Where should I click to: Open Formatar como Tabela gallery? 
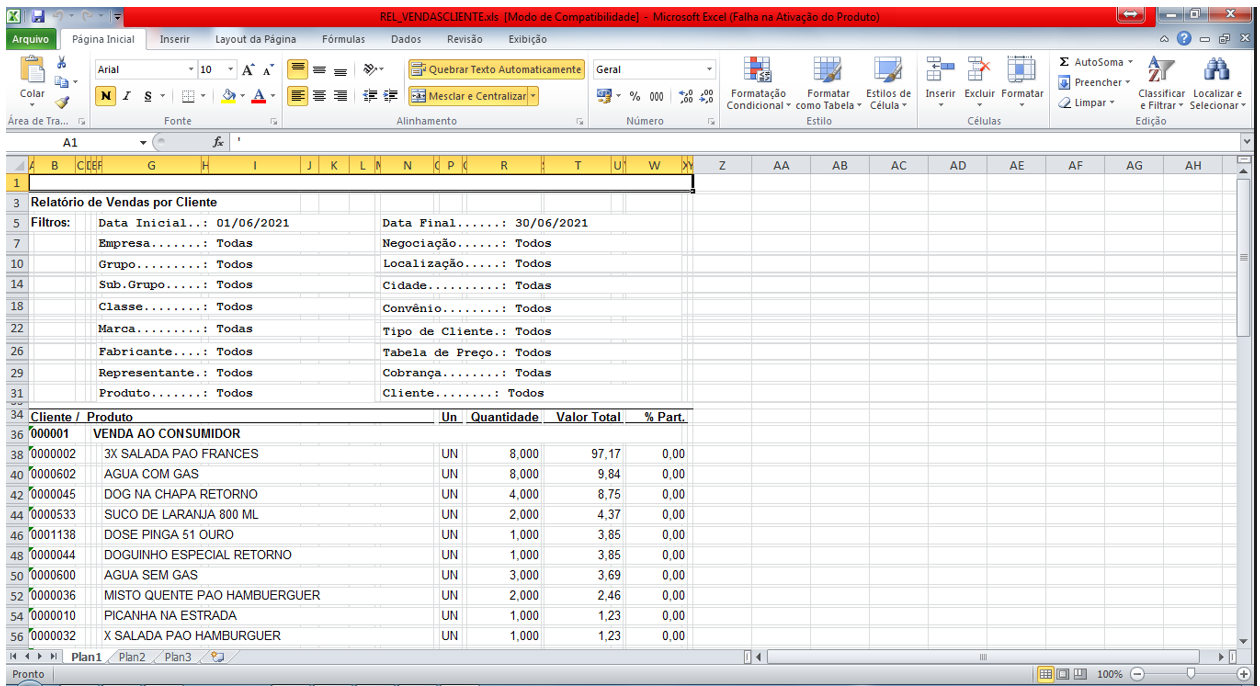pyautogui.click(x=828, y=83)
